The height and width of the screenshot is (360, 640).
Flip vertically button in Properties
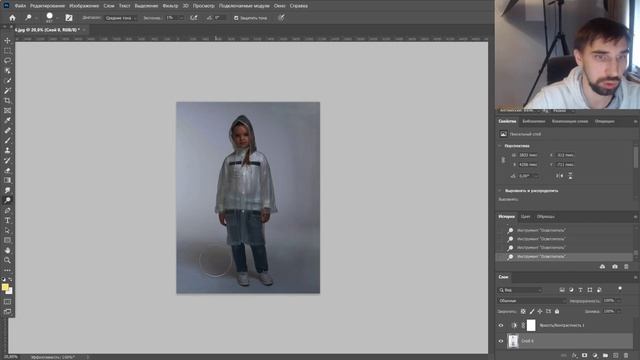click(570, 176)
